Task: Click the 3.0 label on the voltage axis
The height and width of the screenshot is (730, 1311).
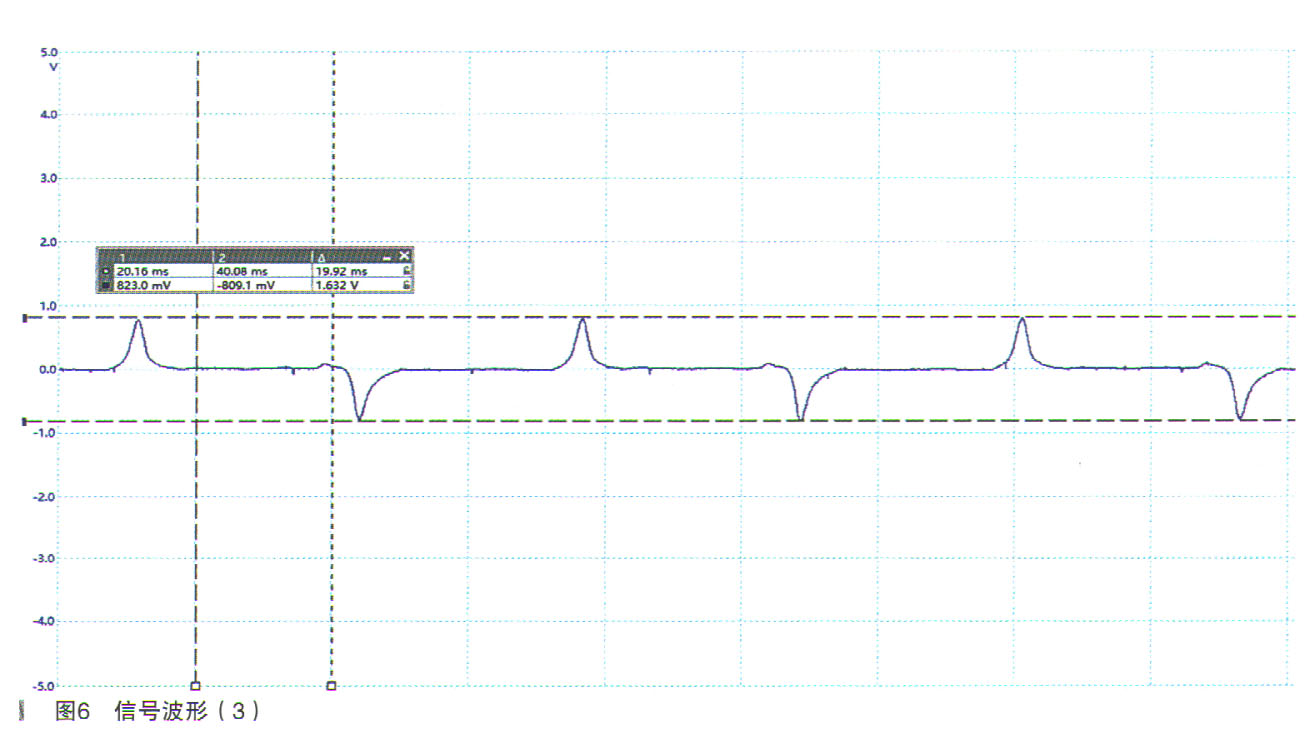Action: click(50, 178)
